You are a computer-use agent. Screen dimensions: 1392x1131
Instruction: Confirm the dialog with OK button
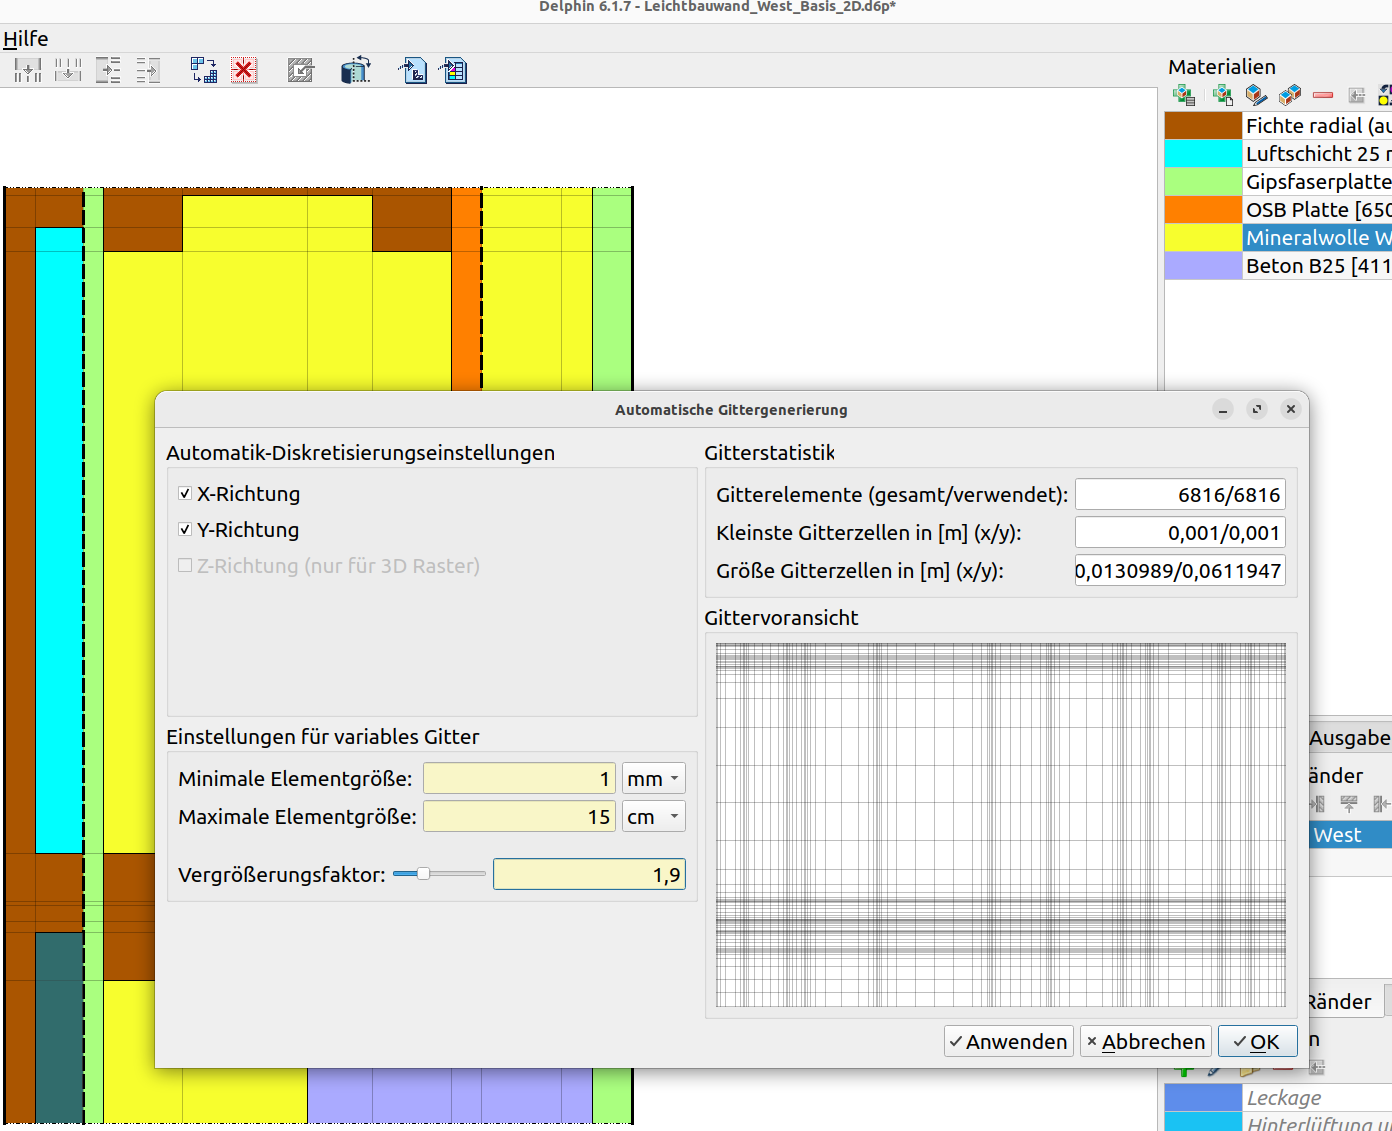click(x=1257, y=1041)
